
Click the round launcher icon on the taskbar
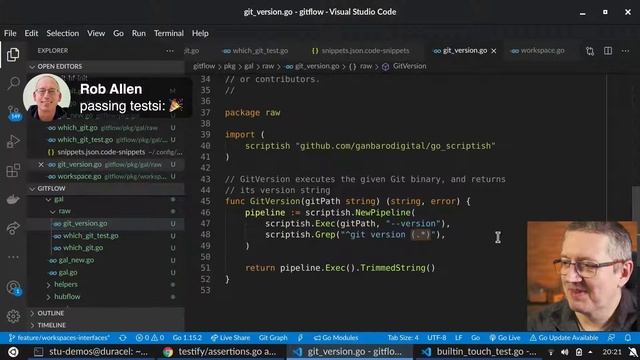pos(13,352)
